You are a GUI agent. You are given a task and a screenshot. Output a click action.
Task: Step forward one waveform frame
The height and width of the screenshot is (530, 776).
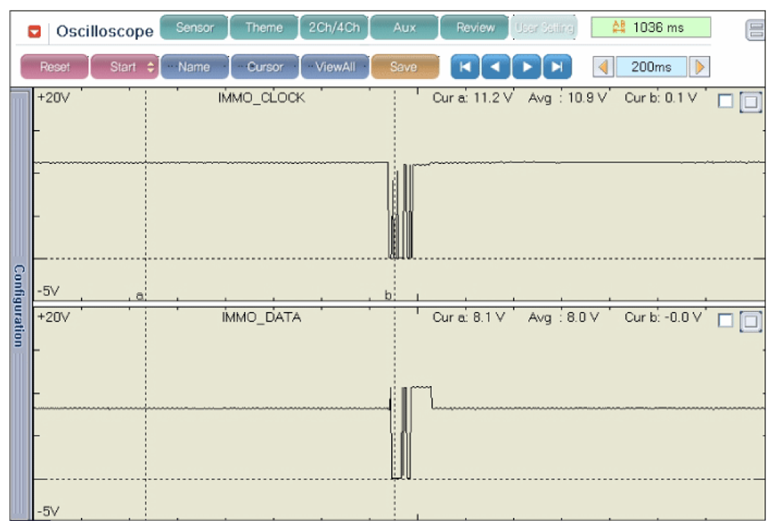pos(527,67)
